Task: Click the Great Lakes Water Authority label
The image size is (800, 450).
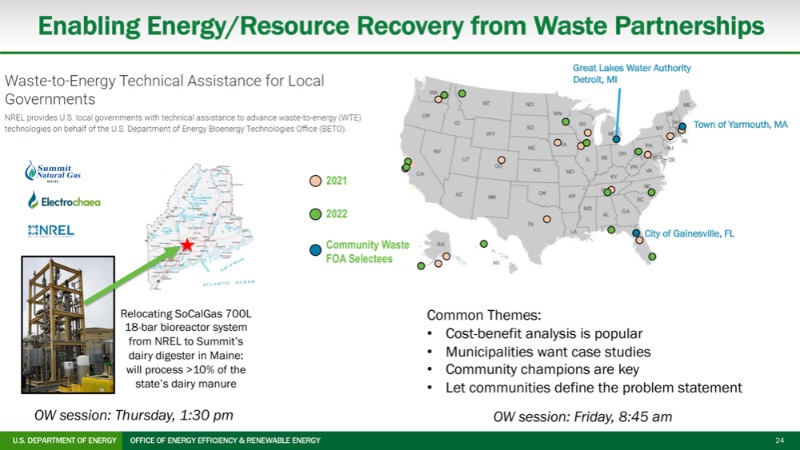Action: [631, 73]
